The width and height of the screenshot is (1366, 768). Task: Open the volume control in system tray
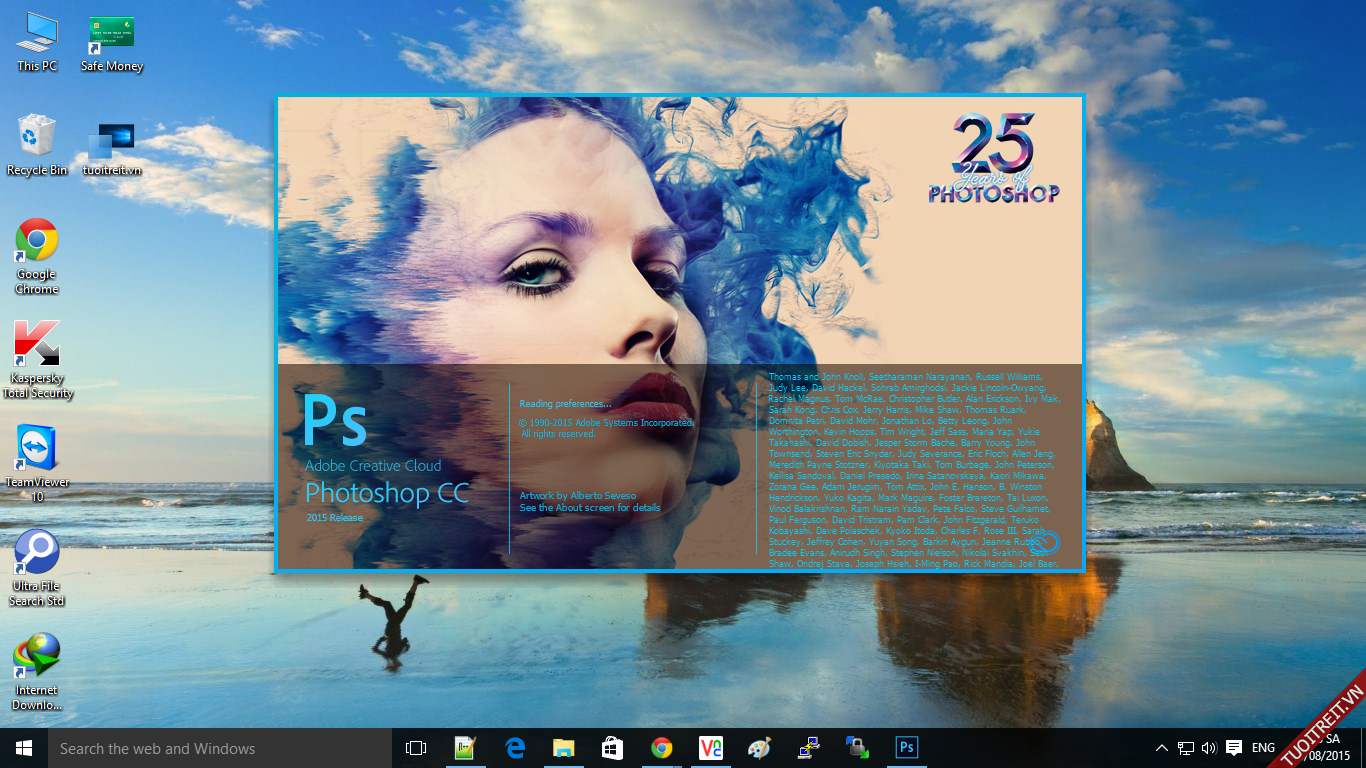click(1209, 748)
